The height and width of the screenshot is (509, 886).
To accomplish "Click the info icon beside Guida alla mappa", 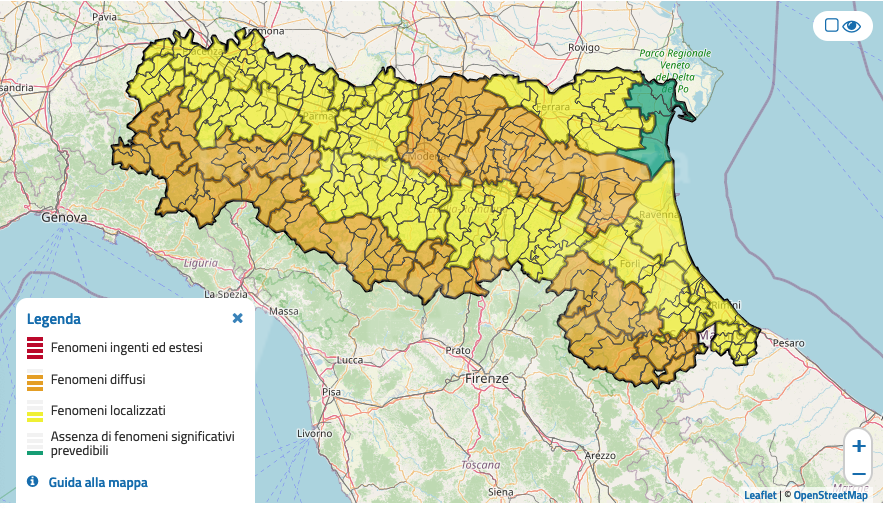I will point(32,482).
